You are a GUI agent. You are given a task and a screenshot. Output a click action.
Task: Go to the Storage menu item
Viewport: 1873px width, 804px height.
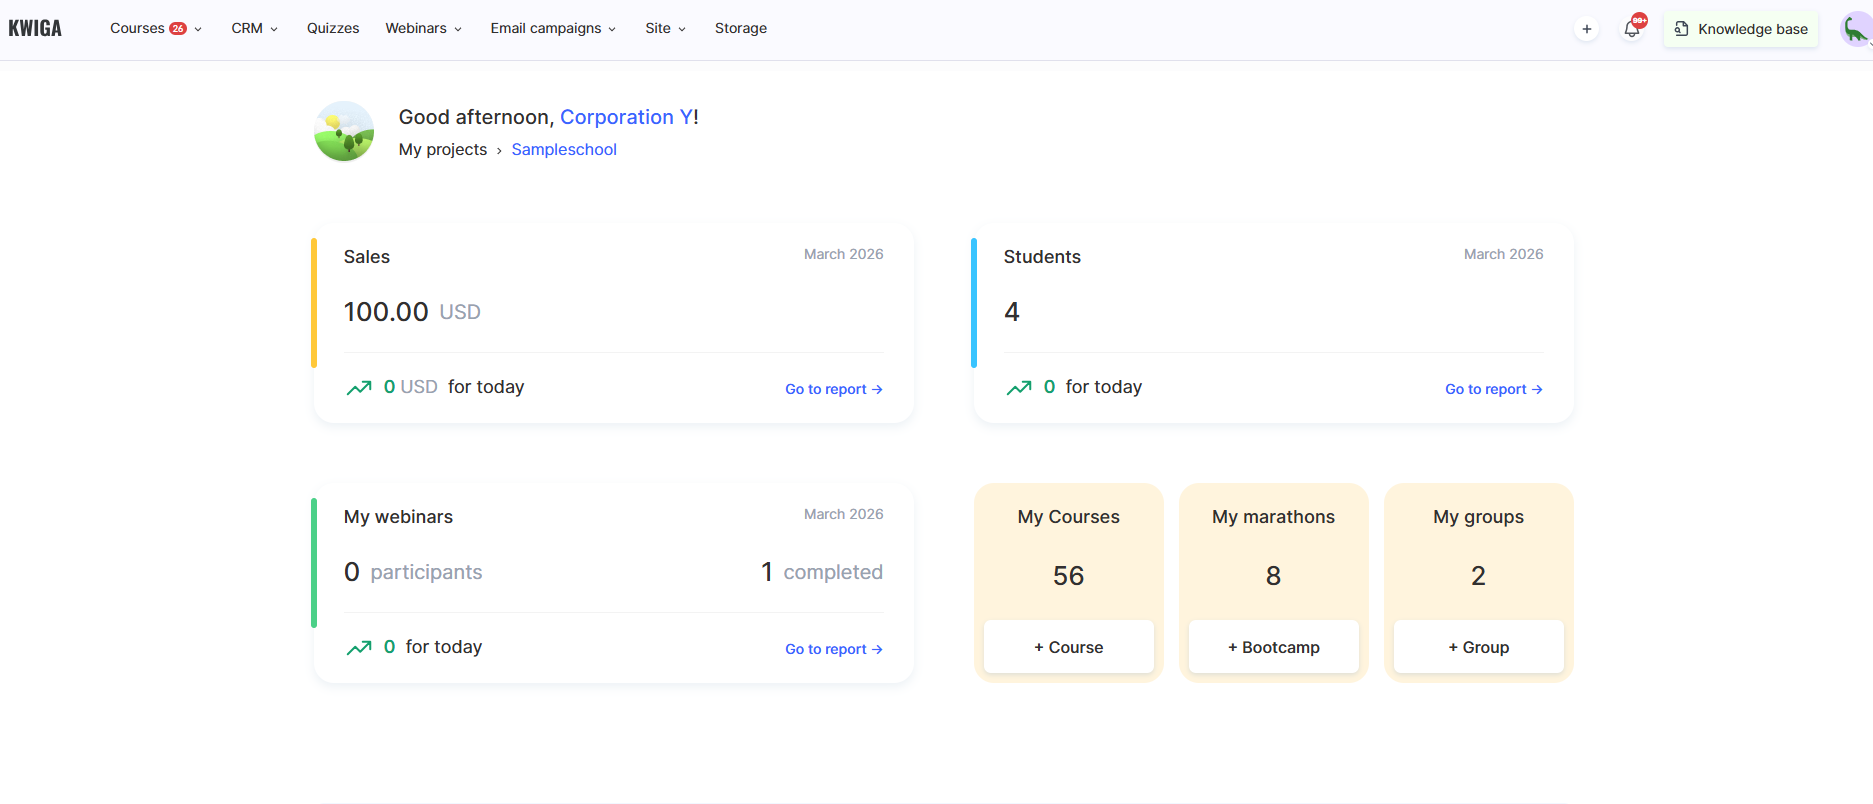pos(741,28)
